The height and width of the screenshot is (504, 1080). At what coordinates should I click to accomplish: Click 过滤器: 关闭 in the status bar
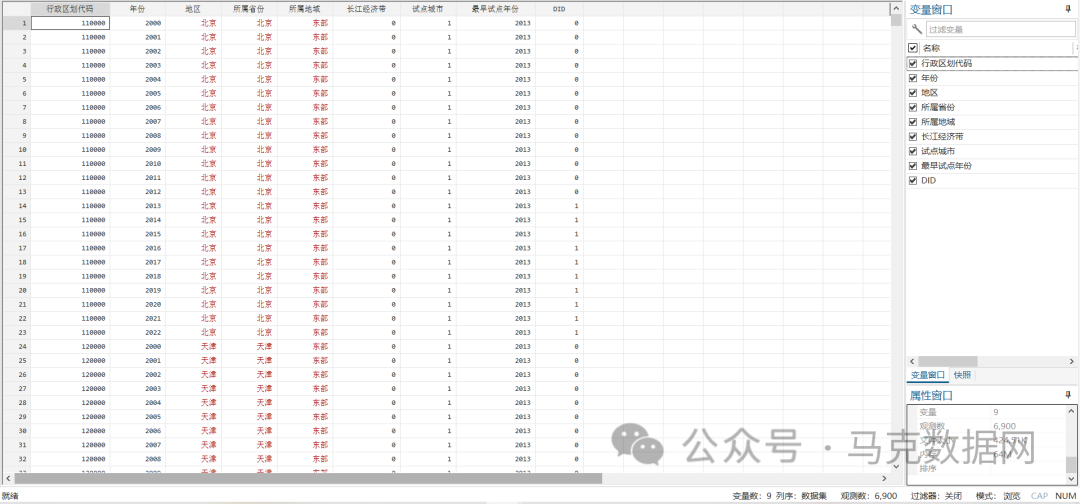936,496
